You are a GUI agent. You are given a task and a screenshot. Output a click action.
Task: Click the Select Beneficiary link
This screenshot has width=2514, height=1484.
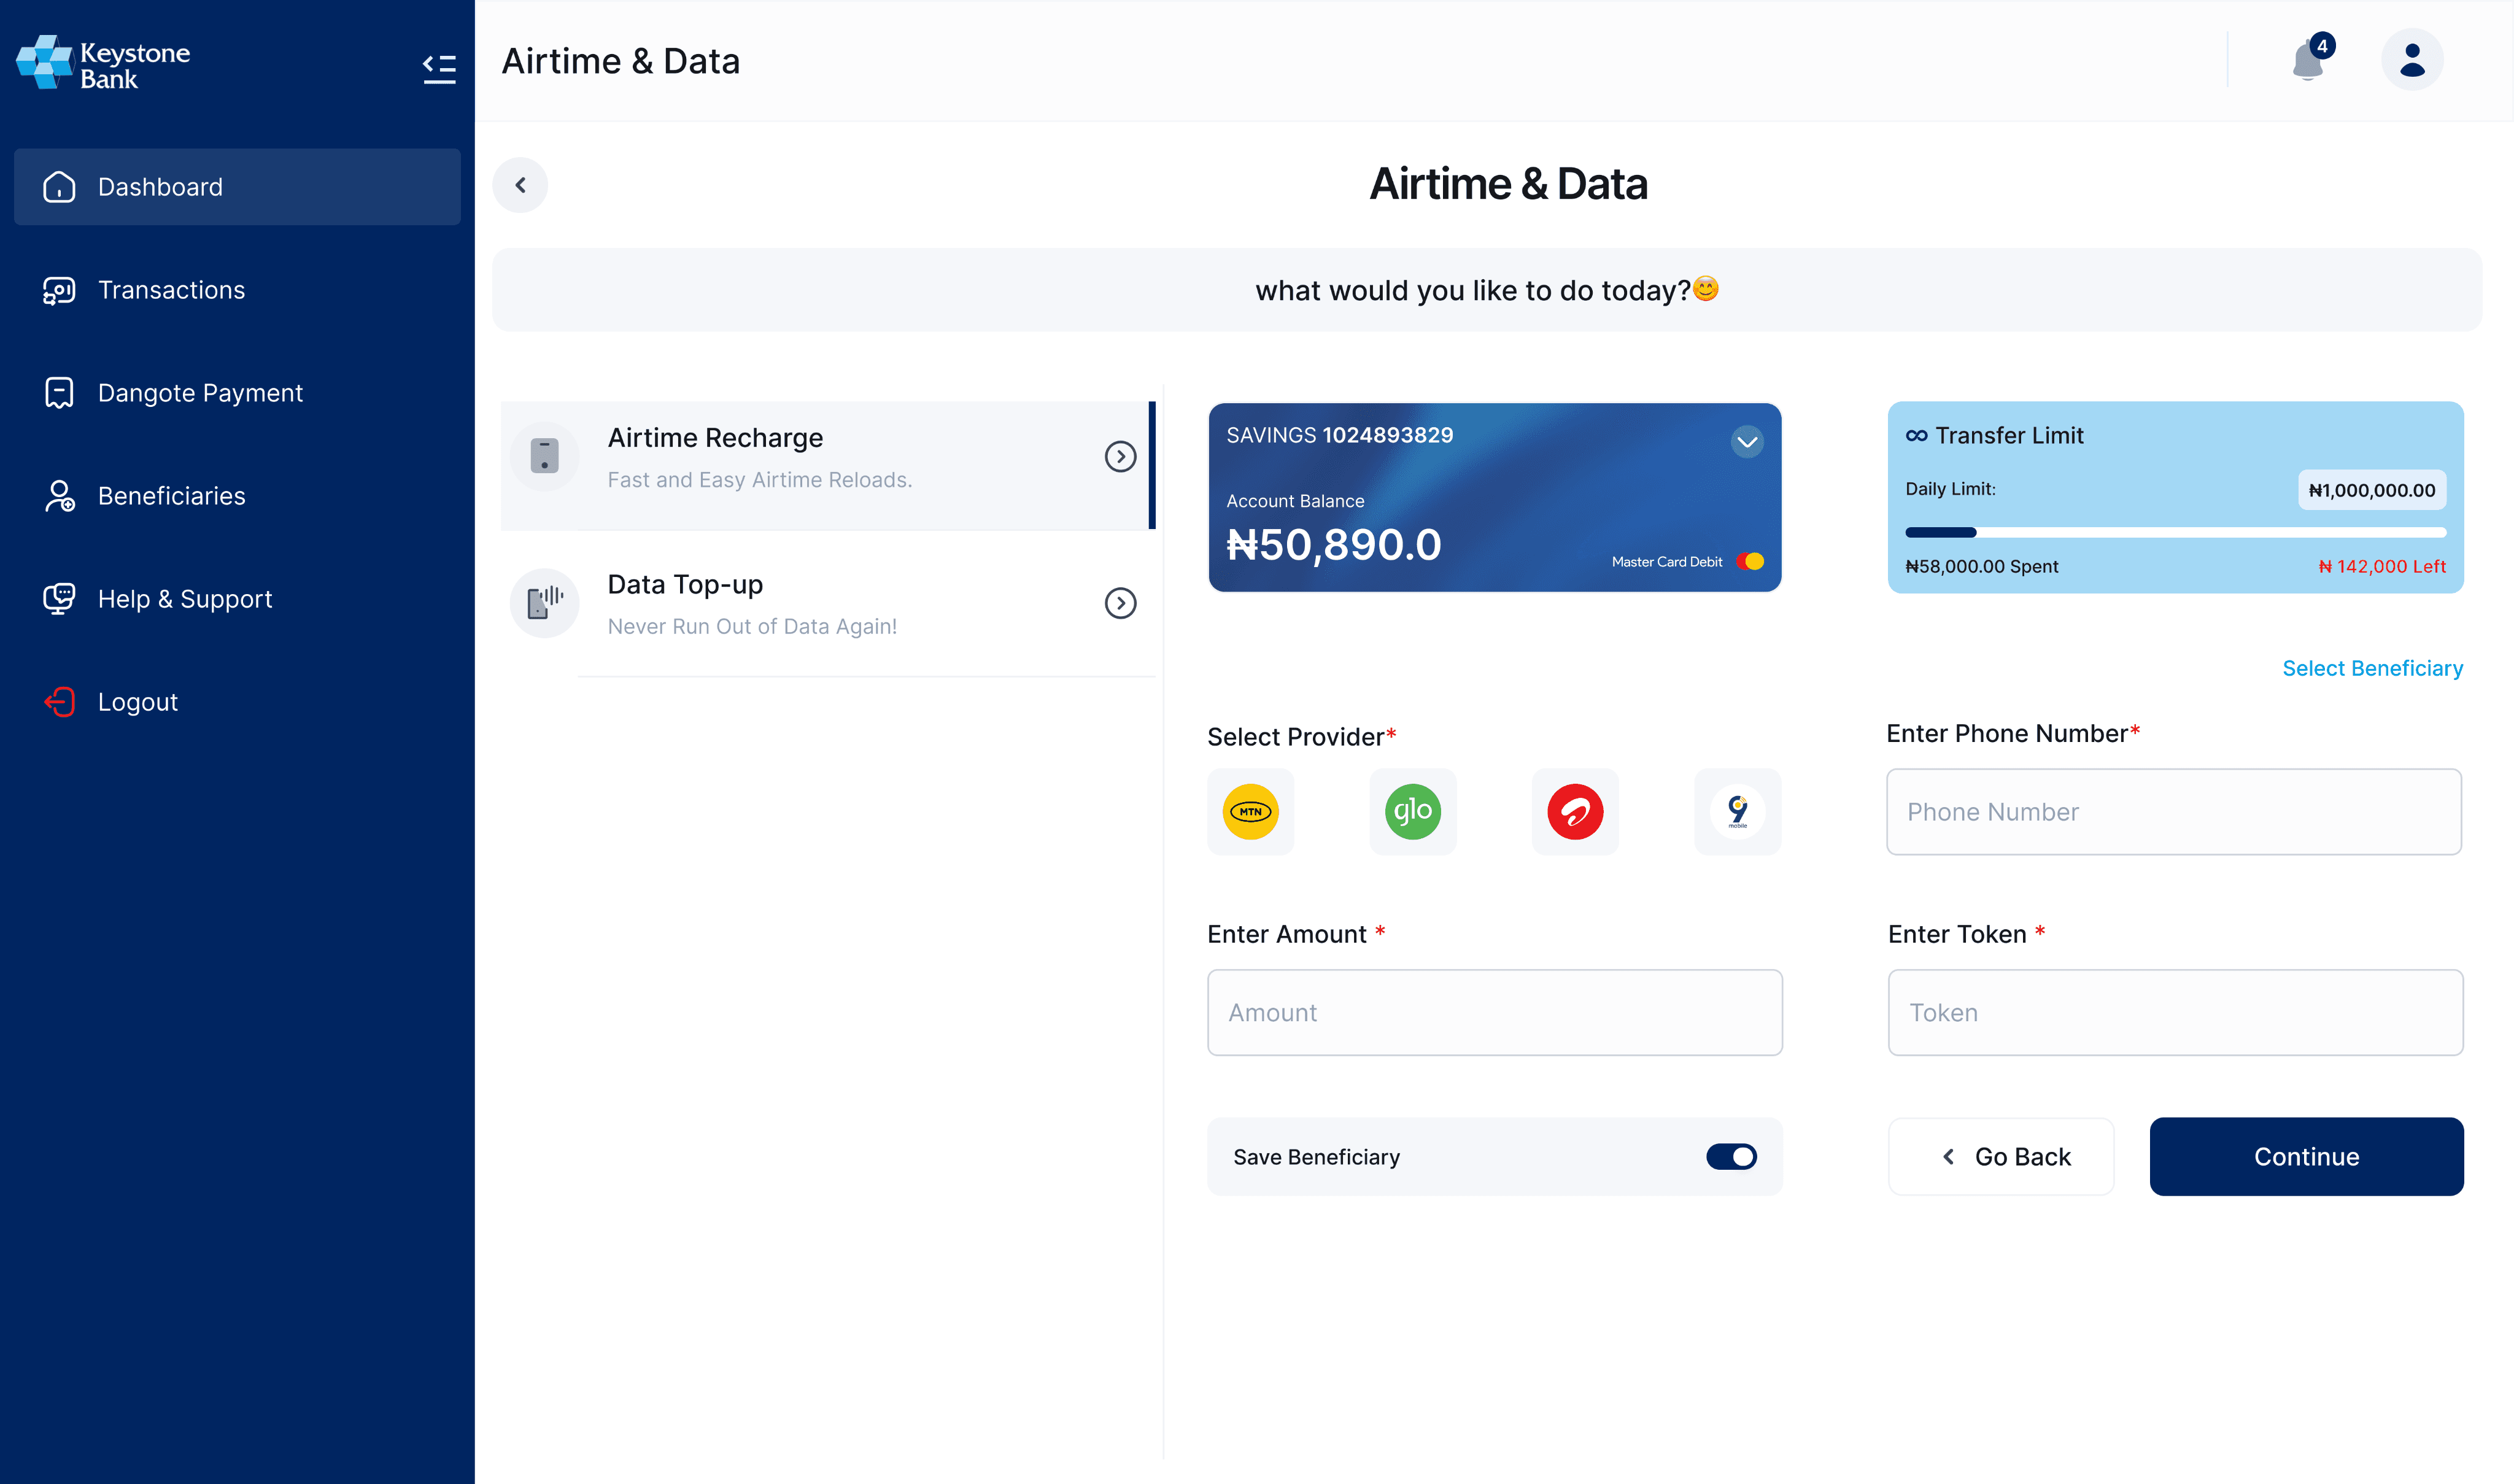[x=2372, y=668]
